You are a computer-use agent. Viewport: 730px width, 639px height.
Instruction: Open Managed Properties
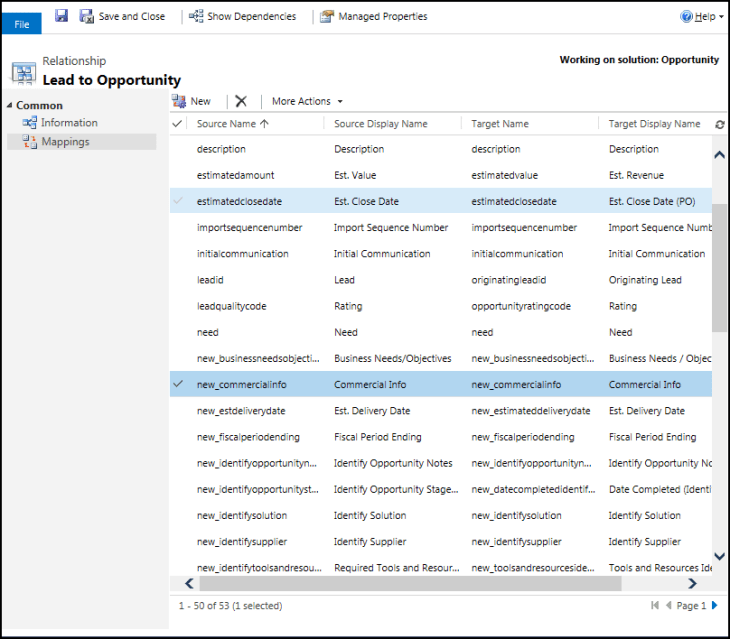[373, 16]
